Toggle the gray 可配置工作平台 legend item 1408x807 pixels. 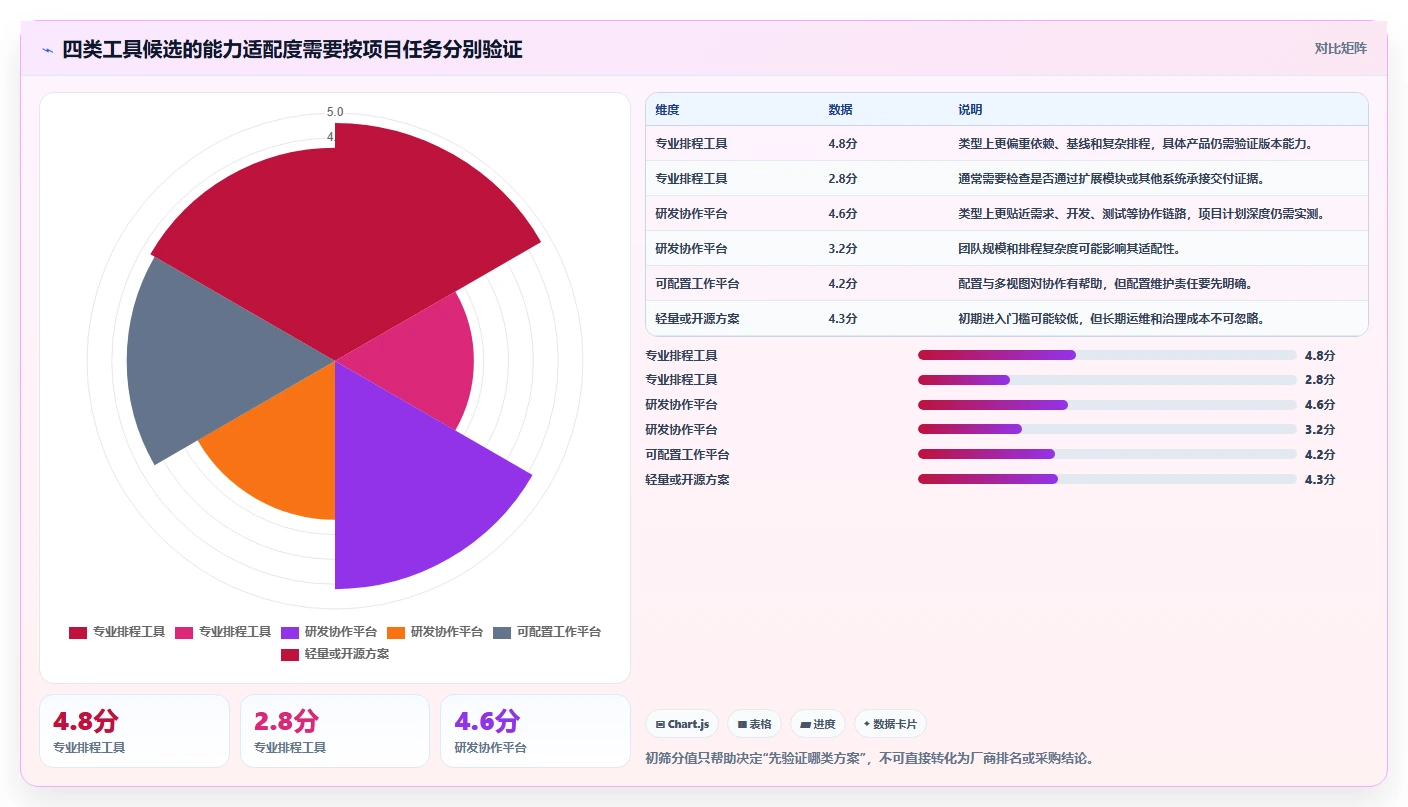click(548, 632)
